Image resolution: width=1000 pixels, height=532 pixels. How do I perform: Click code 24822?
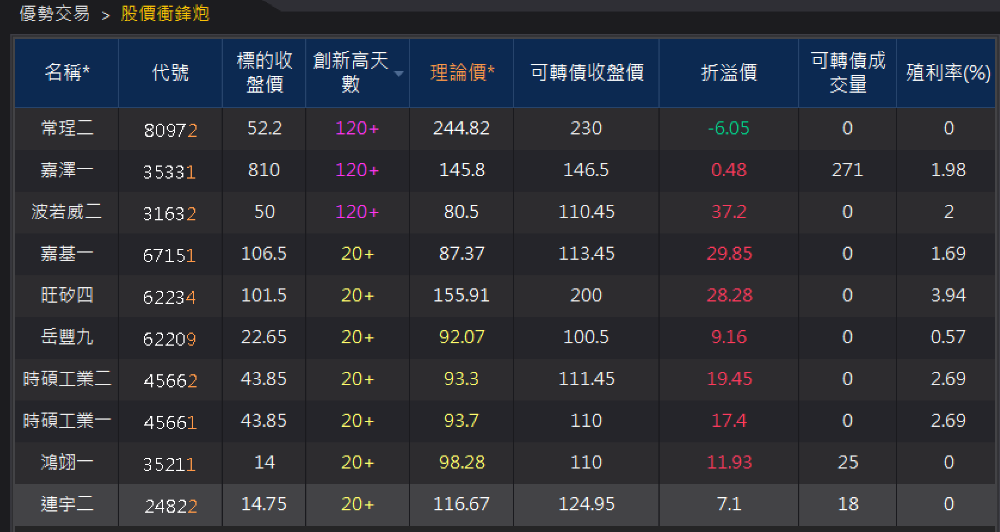(x=170, y=506)
